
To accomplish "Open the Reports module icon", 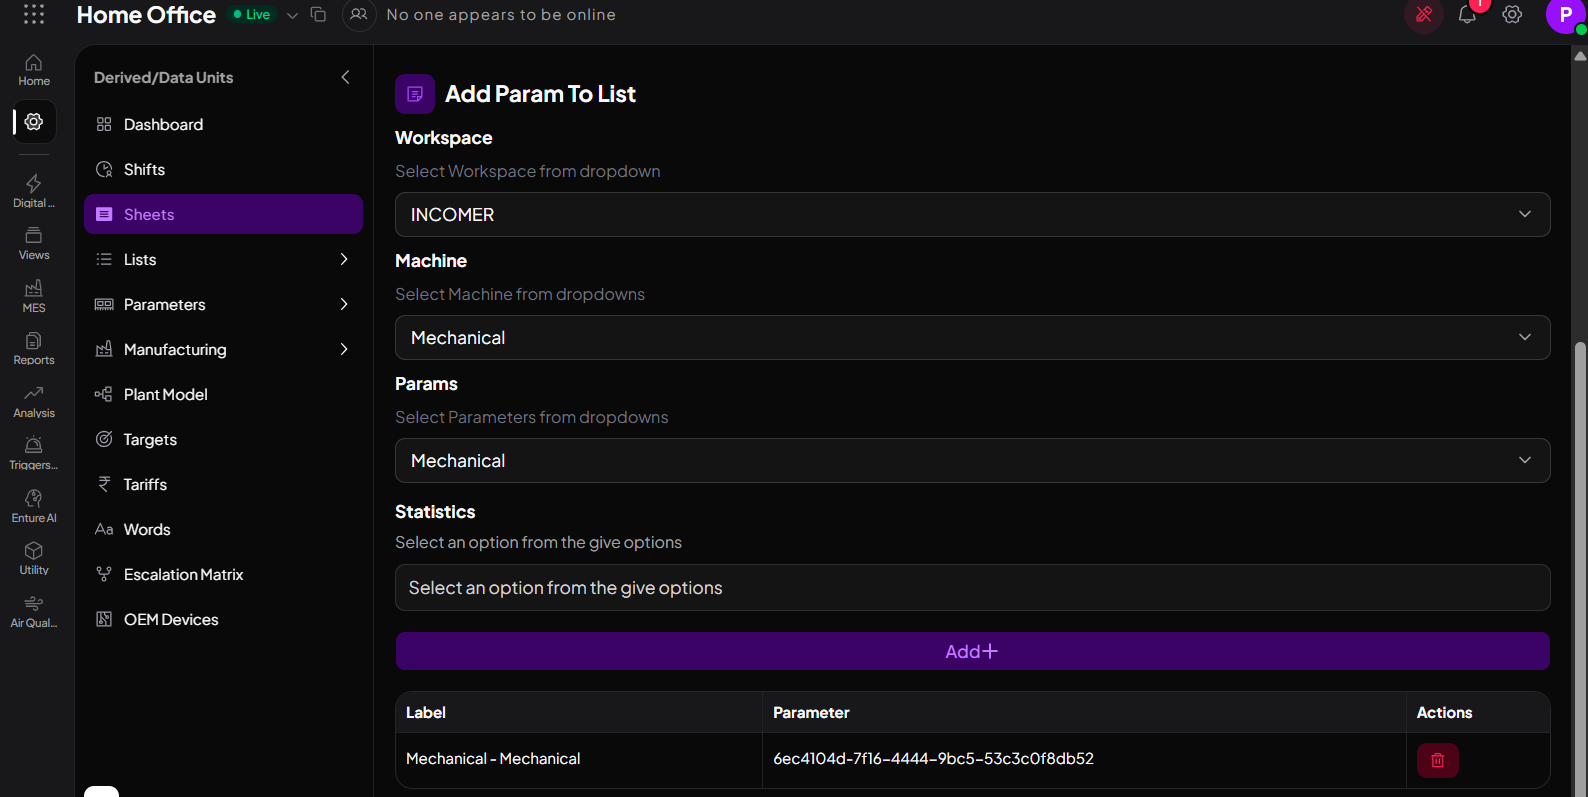I will point(34,349).
